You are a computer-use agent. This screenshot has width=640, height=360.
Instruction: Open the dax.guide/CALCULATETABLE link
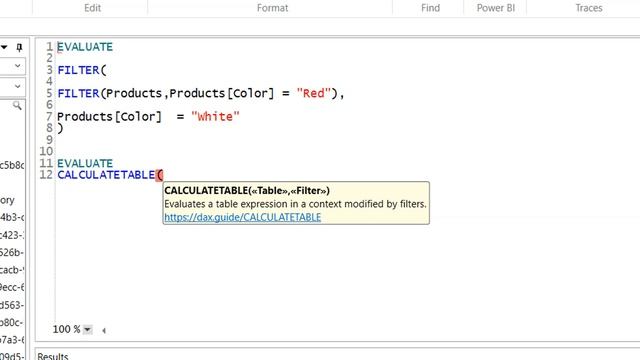click(x=242, y=217)
